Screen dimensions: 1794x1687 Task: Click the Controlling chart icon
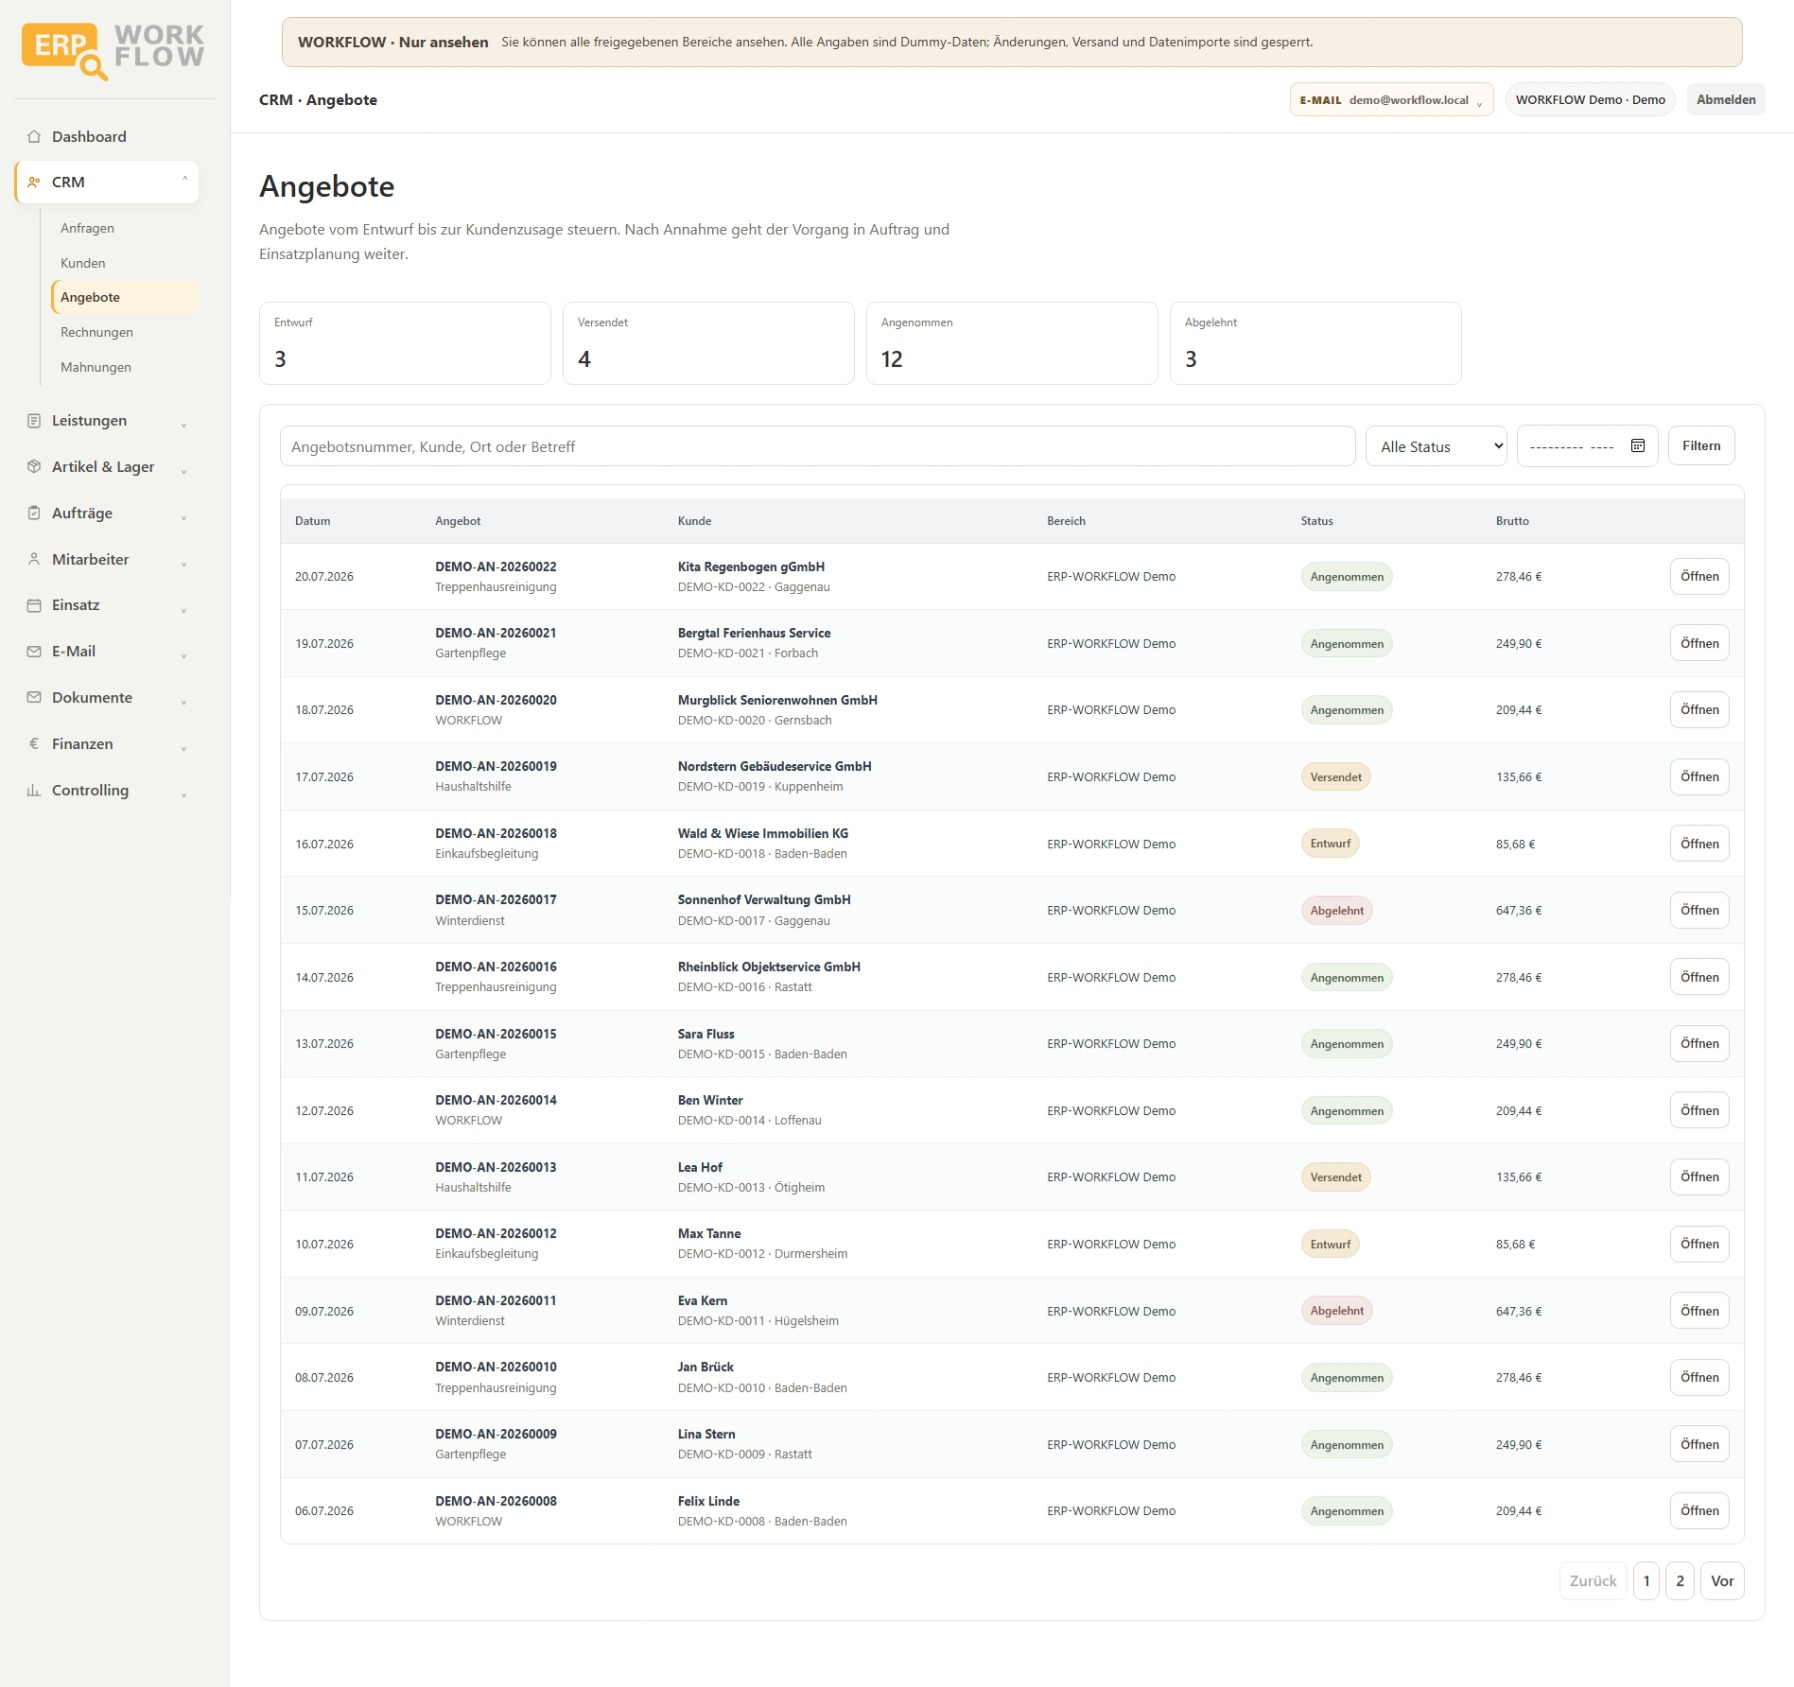tap(34, 790)
